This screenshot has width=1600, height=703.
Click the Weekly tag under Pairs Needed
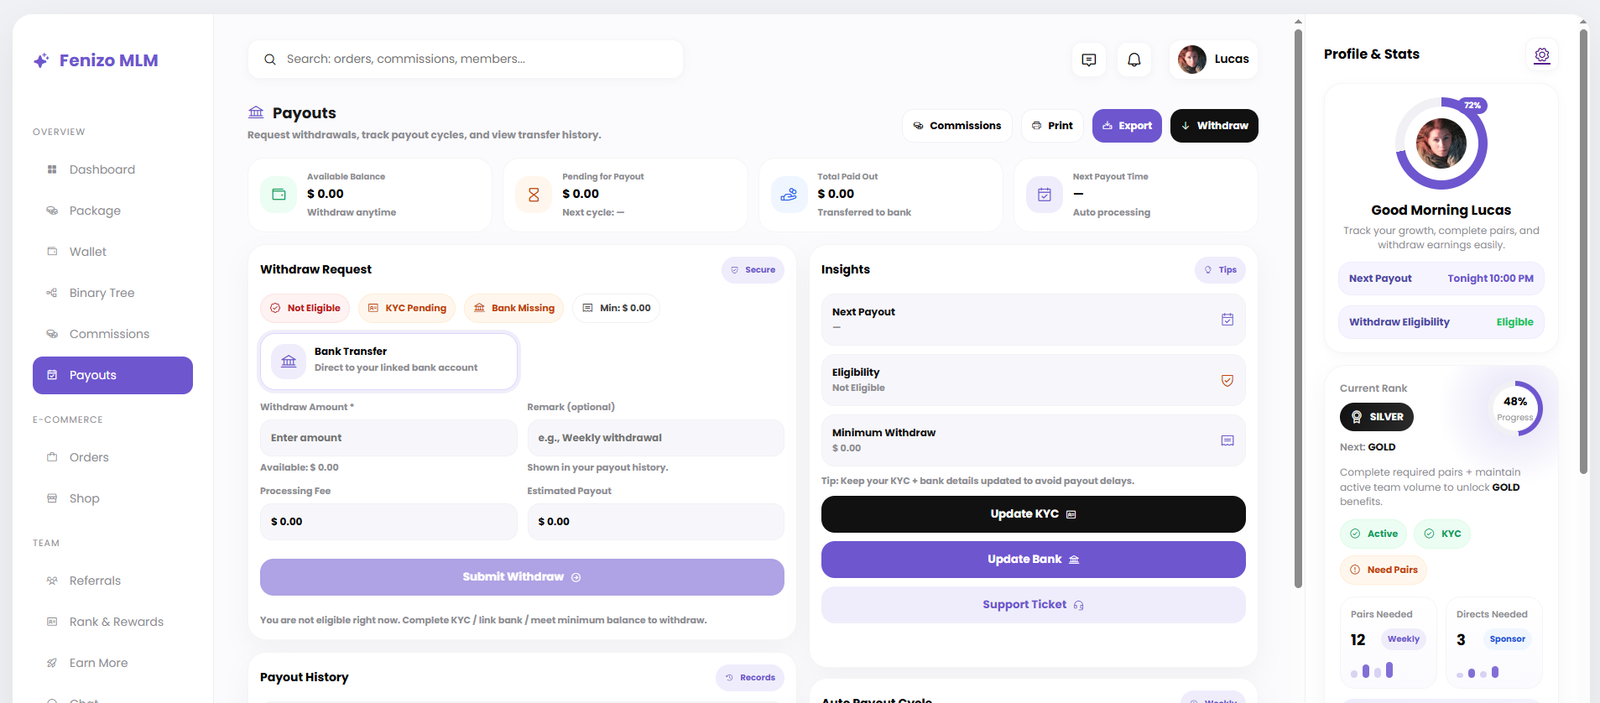coord(1403,639)
